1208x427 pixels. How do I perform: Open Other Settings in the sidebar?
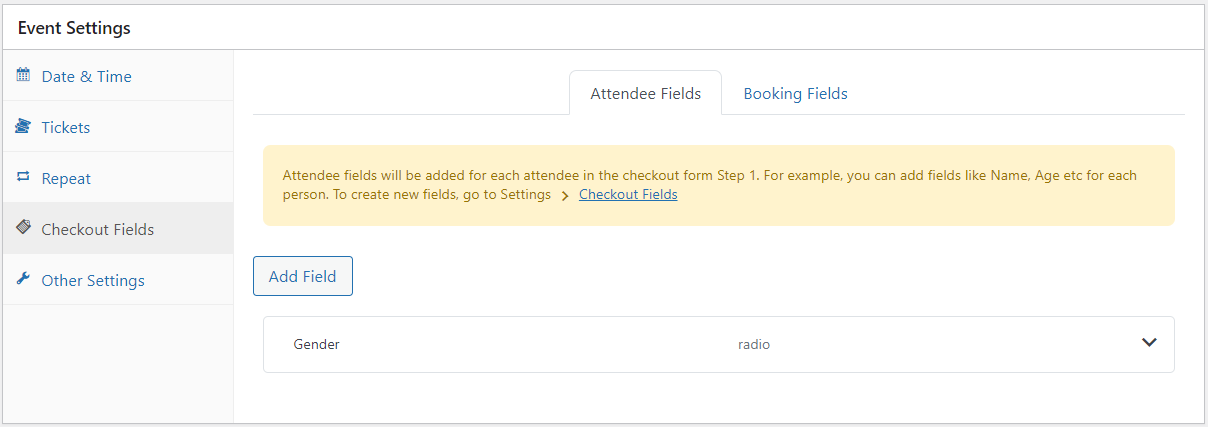(x=93, y=280)
